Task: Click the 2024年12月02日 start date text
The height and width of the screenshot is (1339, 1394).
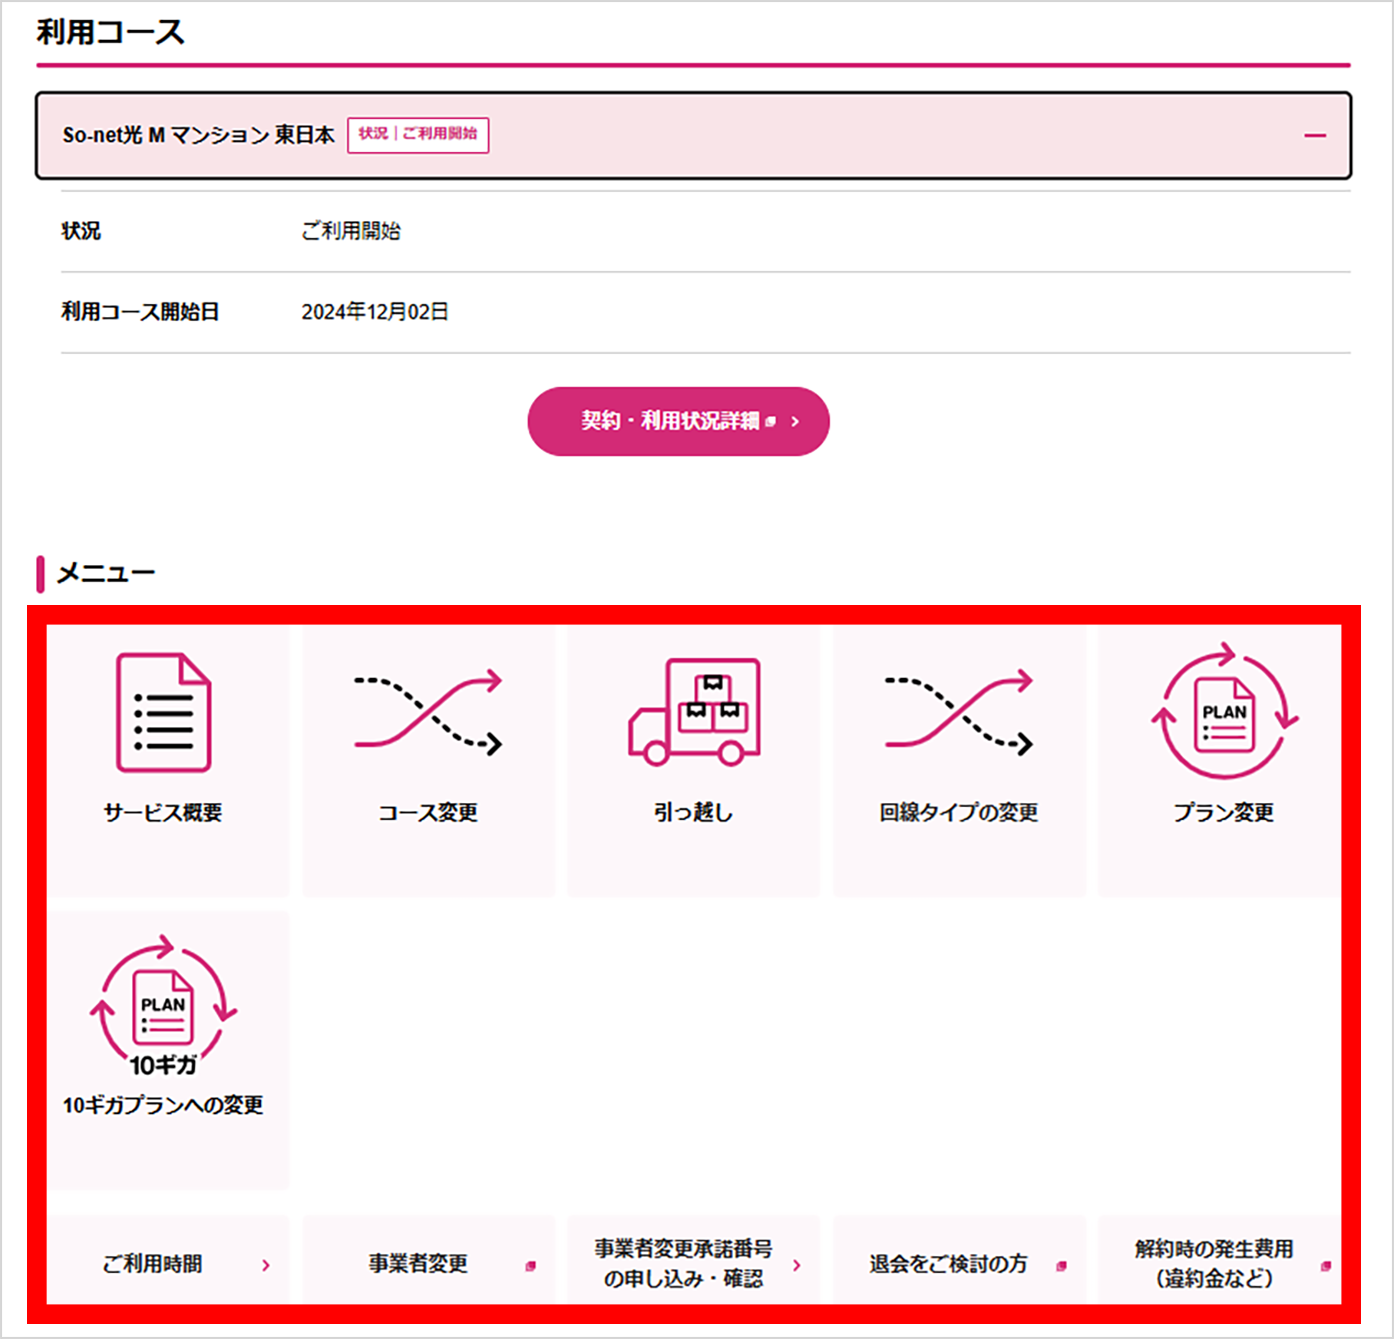Action: tap(375, 311)
